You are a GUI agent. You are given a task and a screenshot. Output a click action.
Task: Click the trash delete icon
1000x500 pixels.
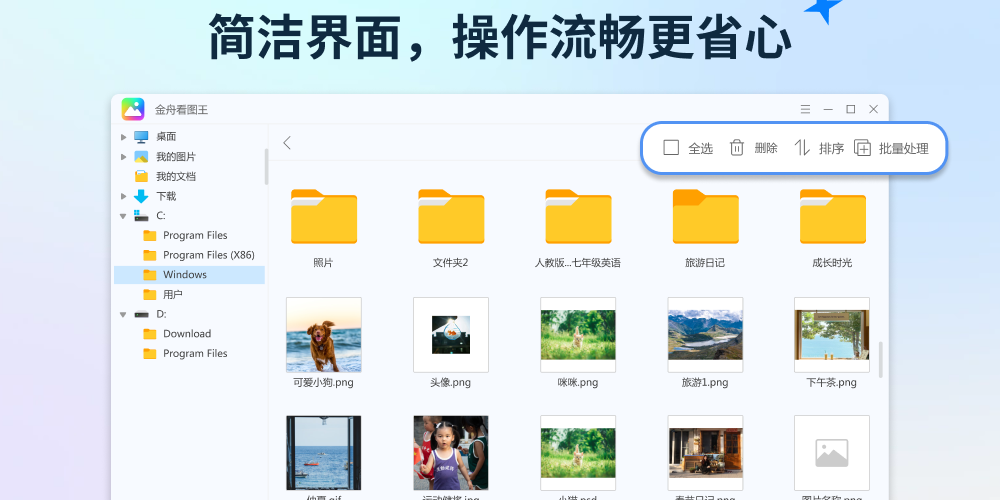(x=737, y=148)
